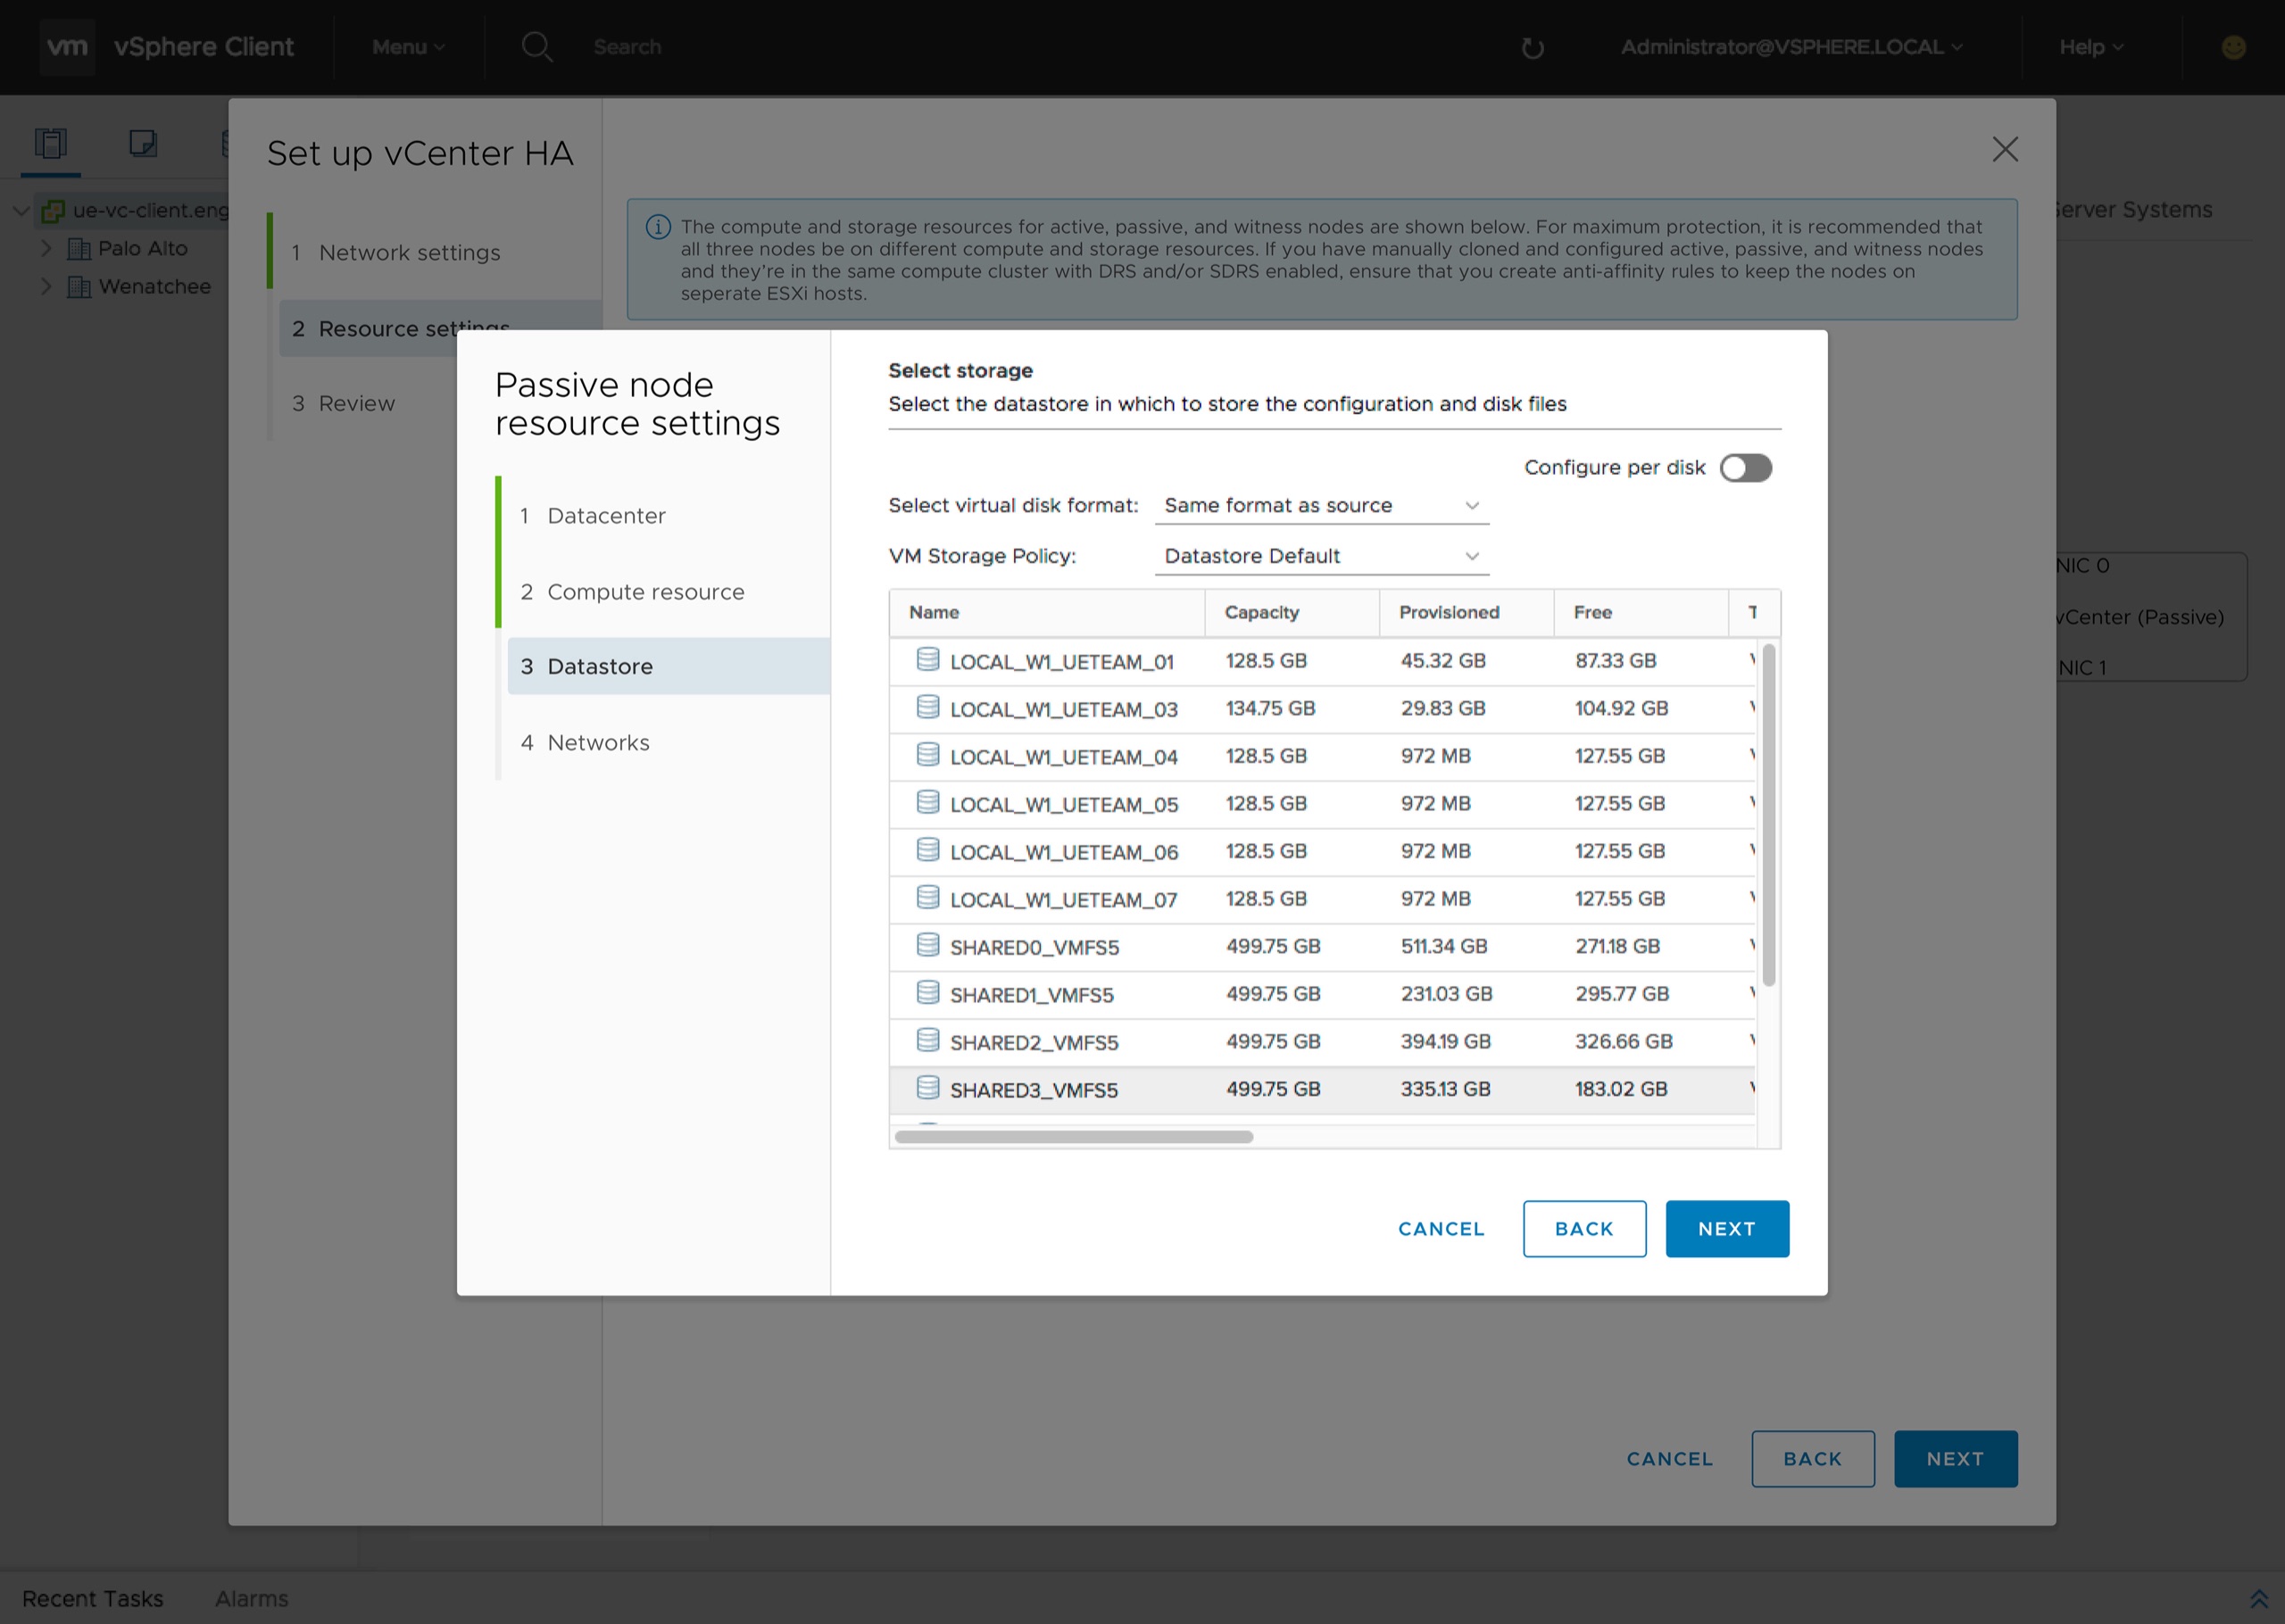Viewport: 2285px width, 1624px height.
Task: Click the LOCAL_W1_UETEAM_06 datastore icon
Action: [928, 850]
